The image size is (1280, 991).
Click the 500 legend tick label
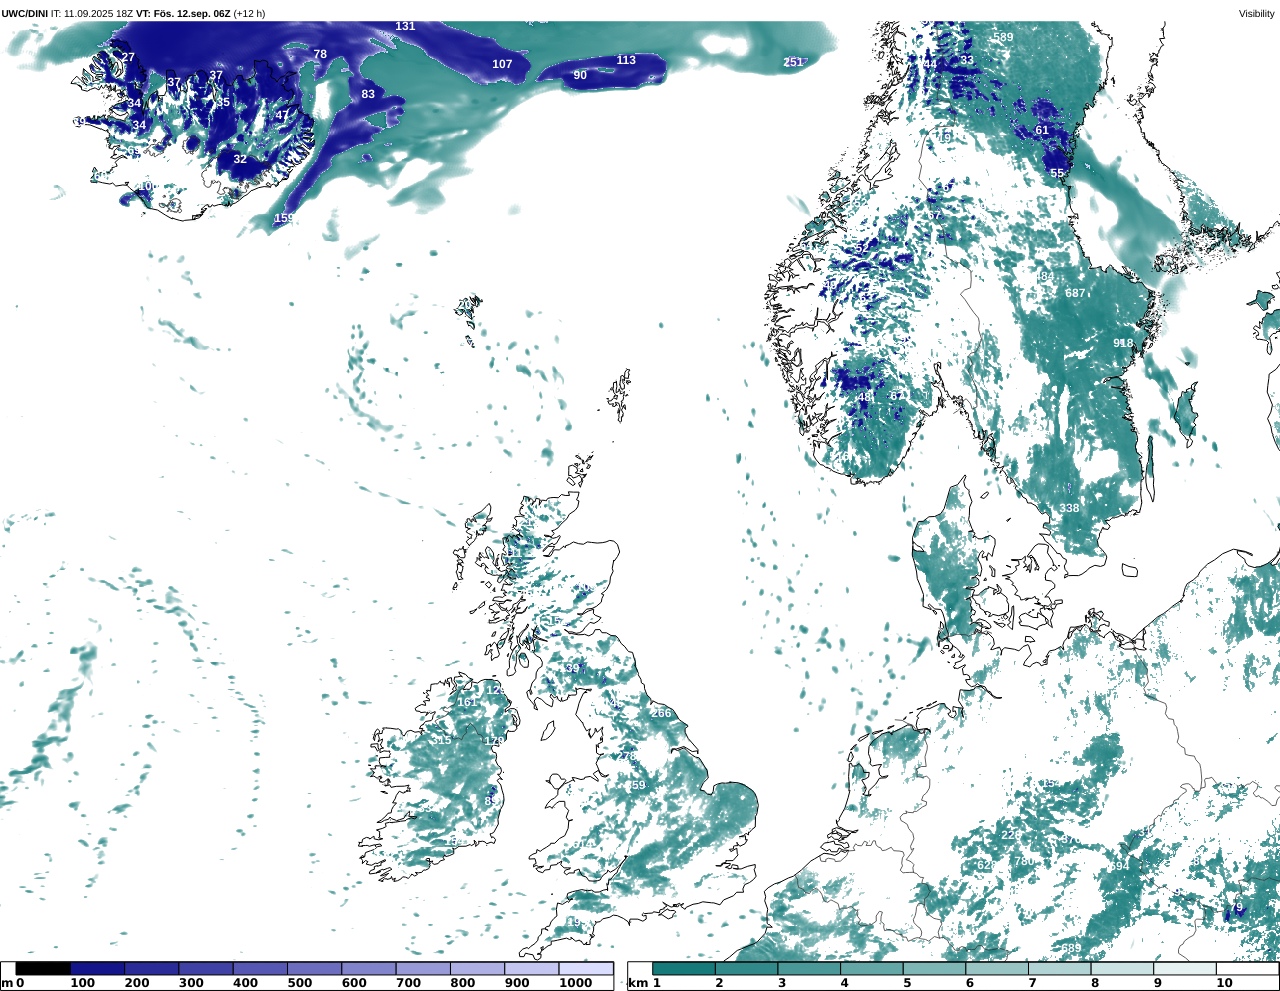pyautogui.click(x=299, y=983)
